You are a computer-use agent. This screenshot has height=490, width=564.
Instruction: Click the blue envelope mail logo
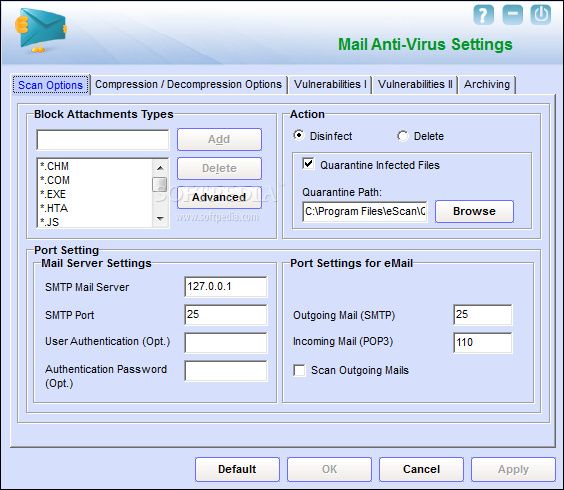pos(41,30)
